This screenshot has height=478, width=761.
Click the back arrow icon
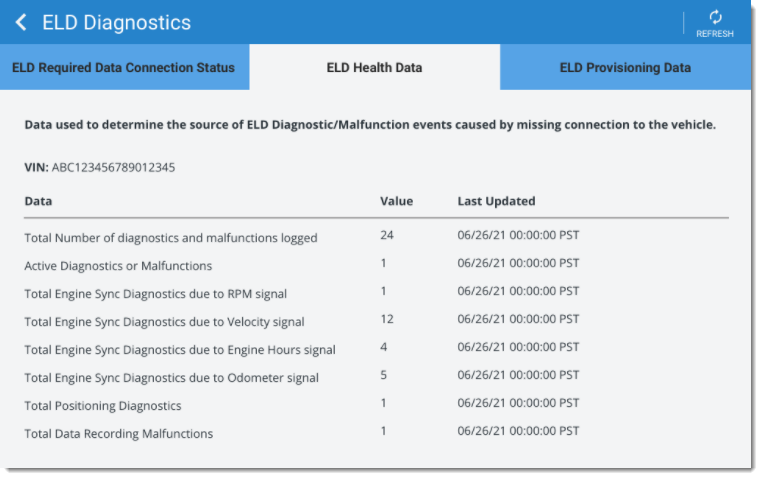[x=21, y=22]
